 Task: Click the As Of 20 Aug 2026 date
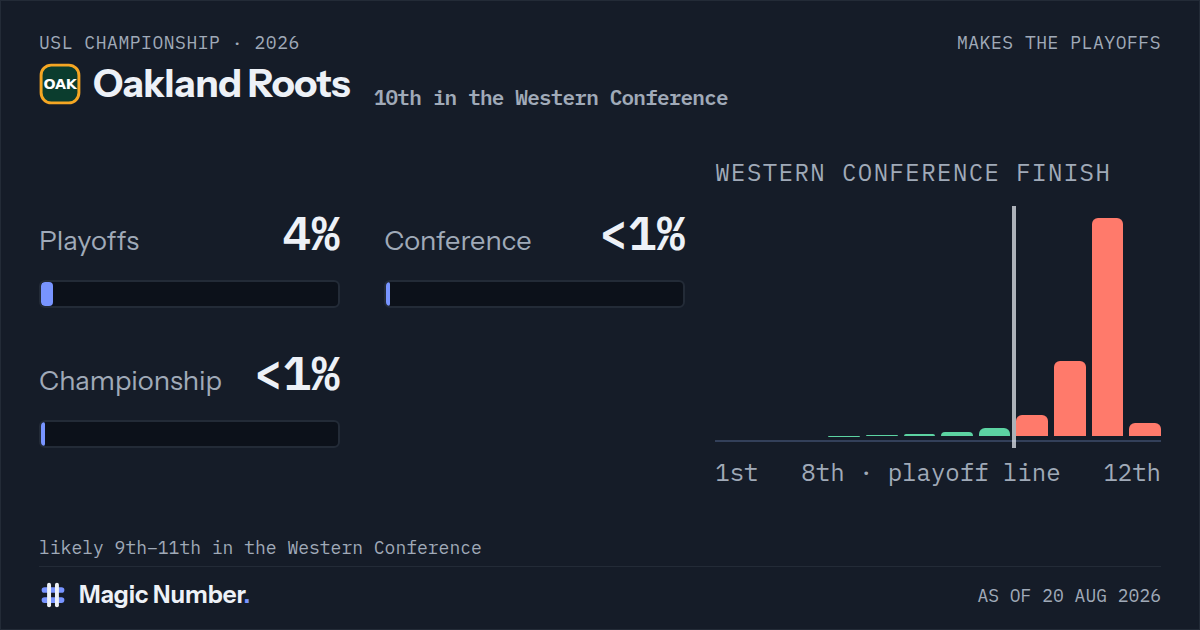pos(1069,596)
